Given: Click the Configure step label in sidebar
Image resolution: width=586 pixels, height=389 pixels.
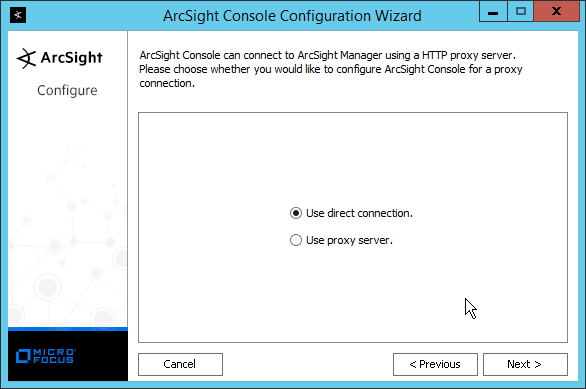Looking at the screenshot, I should point(67,90).
